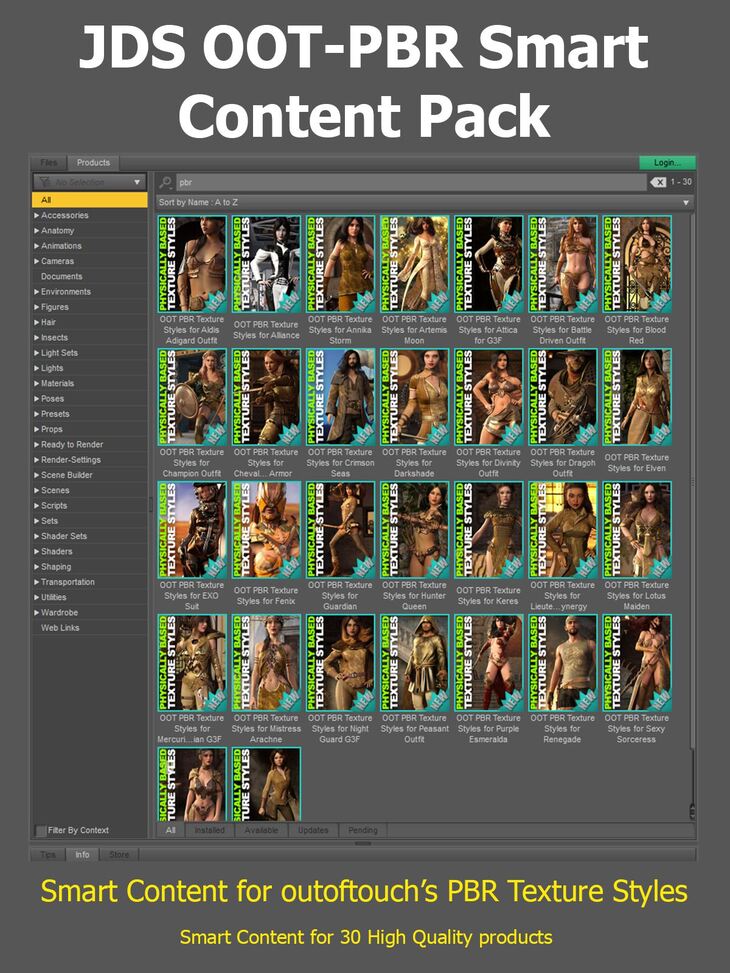The image size is (730, 973).
Task: Switch to the Installed filter tab
Action: (209, 830)
